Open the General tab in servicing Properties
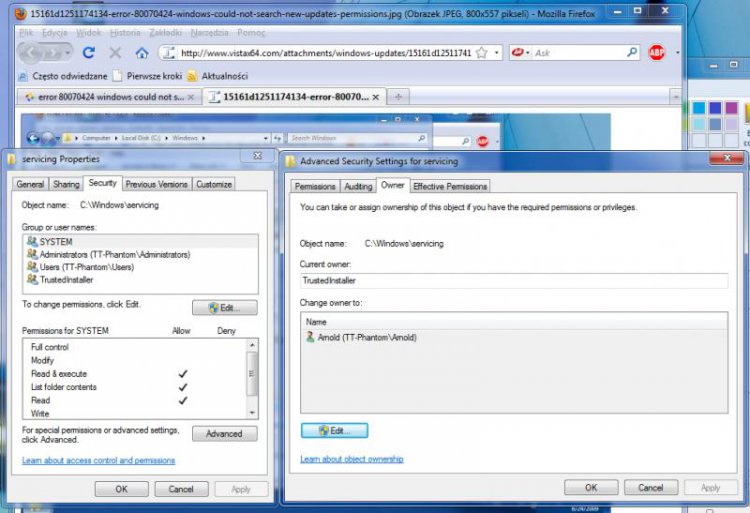Screen dimensions: 750x513 (x=30, y=184)
